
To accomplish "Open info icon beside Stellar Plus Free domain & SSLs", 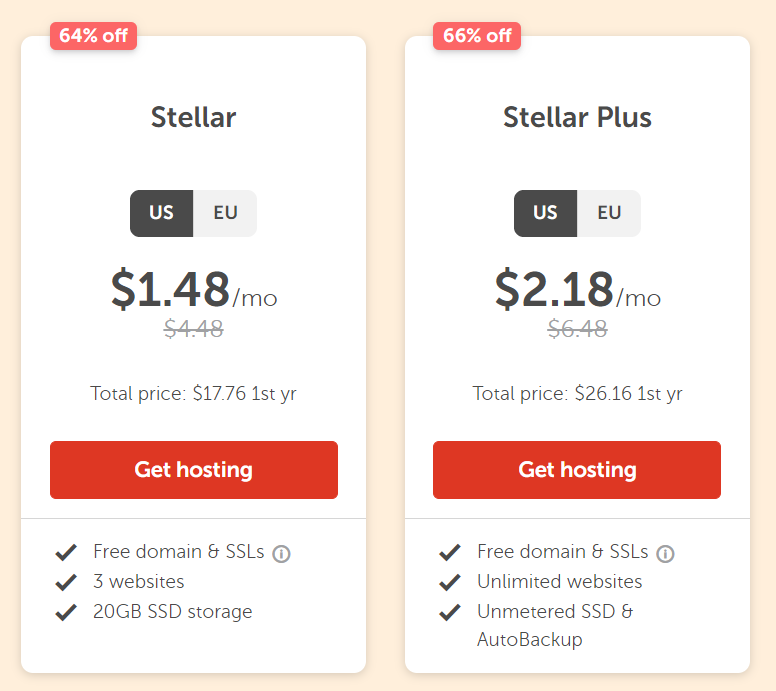I will [x=665, y=553].
